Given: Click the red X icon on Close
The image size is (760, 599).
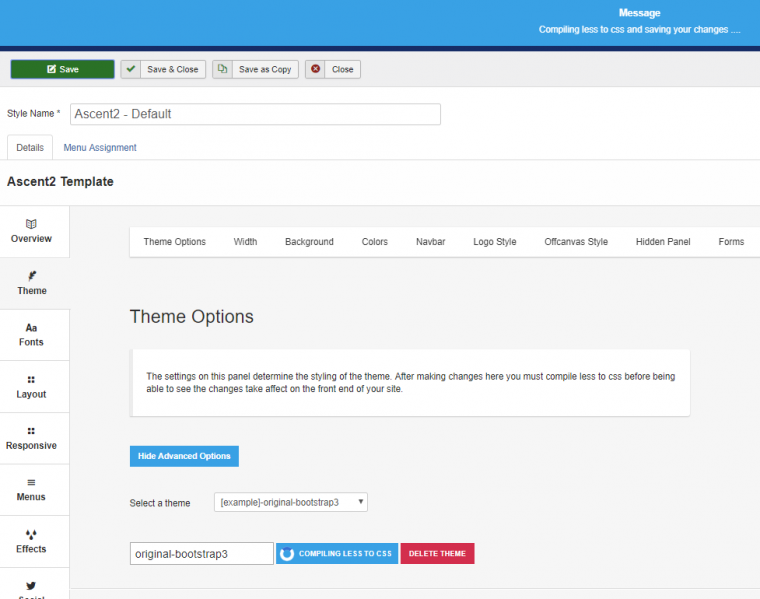Looking at the screenshot, I should click(316, 69).
